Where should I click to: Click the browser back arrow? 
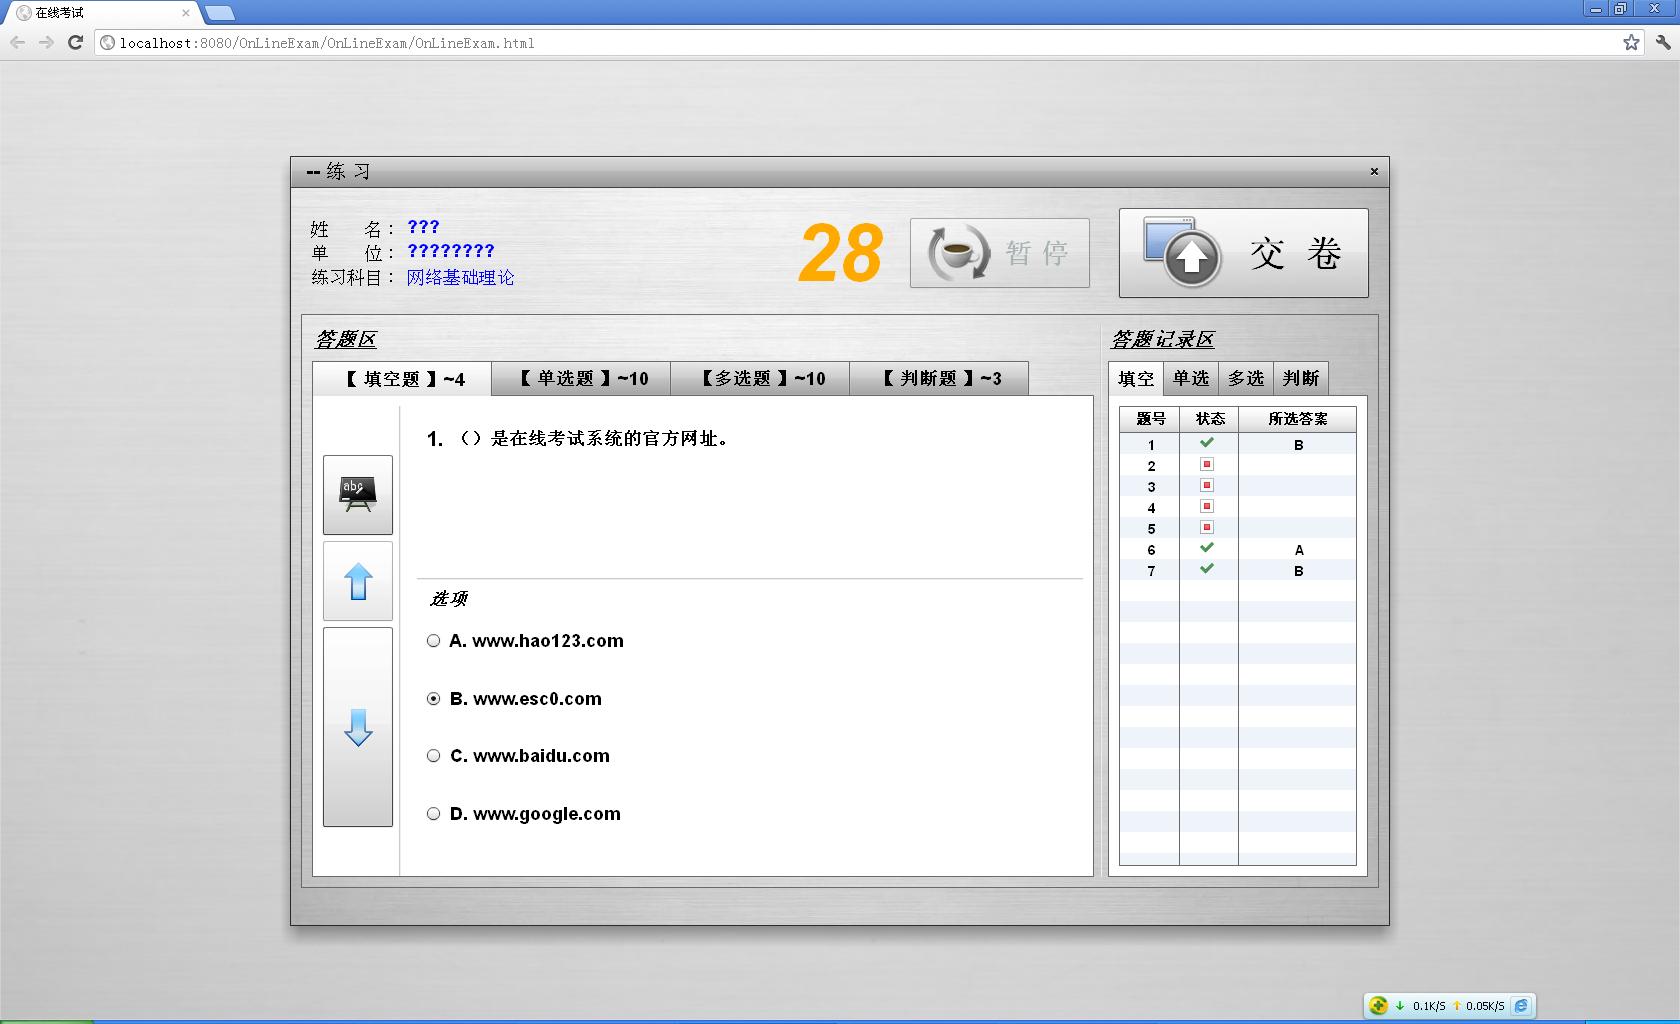pyautogui.click(x=18, y=43)
